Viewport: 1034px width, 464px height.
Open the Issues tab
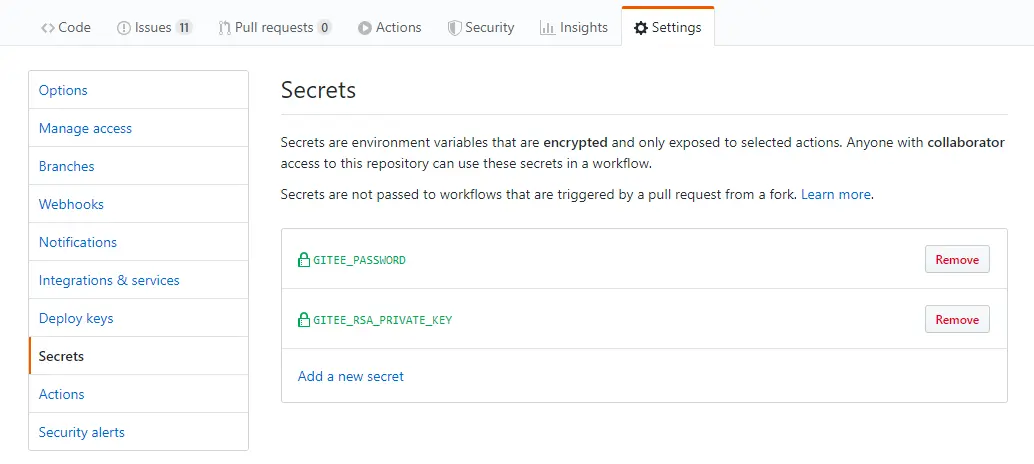pos(153,28)
